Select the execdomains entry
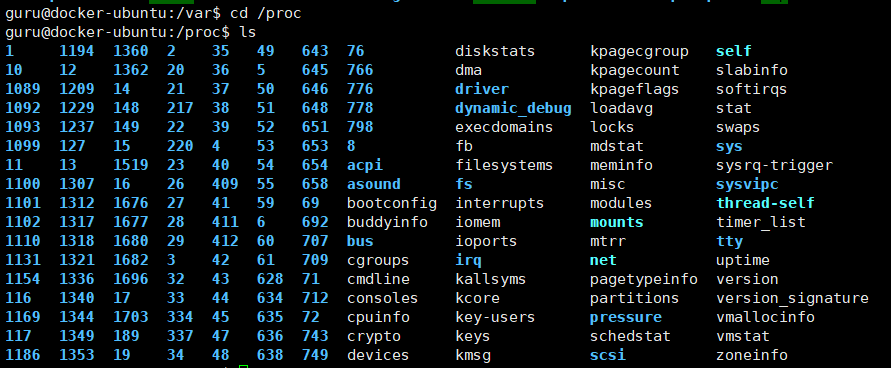Image resolution: width=891 pixels, height=368 pixels. [x=504, y=128]
